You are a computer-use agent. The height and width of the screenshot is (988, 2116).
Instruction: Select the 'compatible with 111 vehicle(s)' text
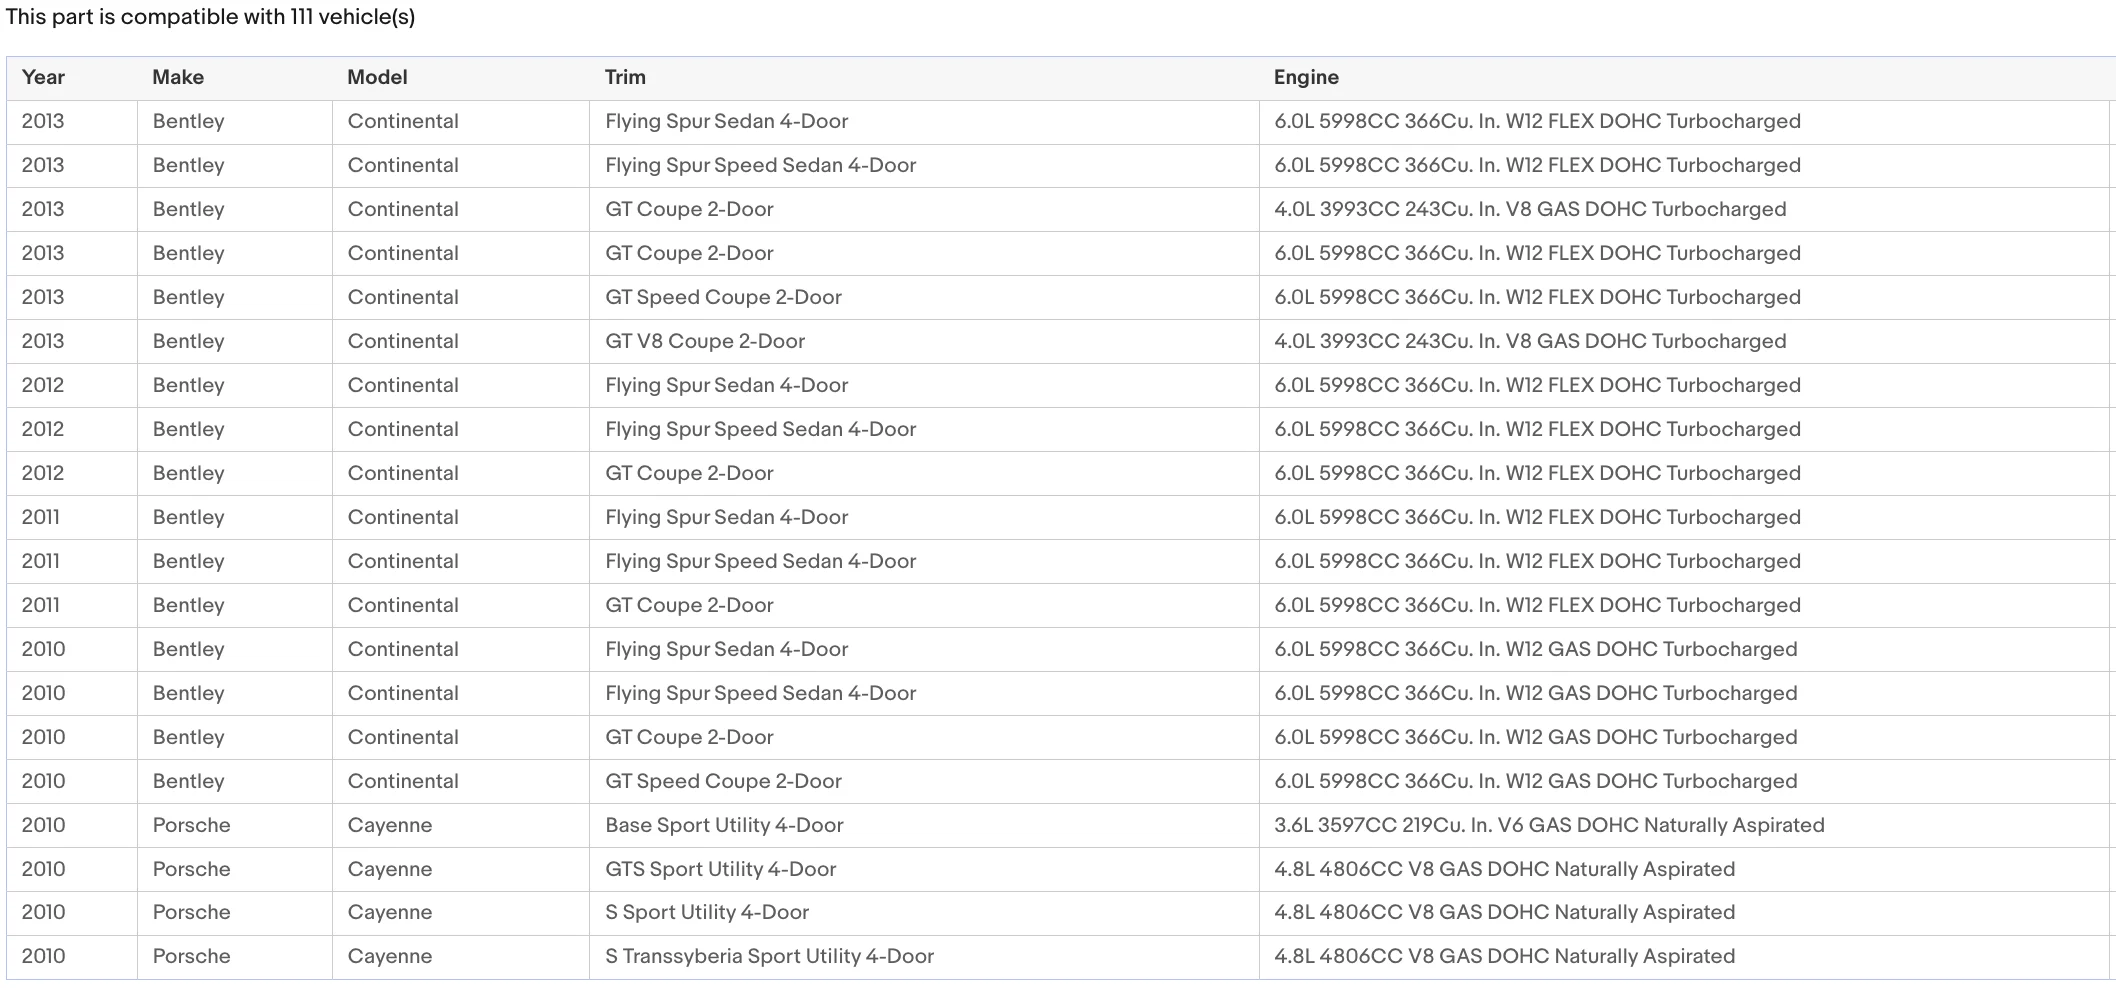pos(267,17)
